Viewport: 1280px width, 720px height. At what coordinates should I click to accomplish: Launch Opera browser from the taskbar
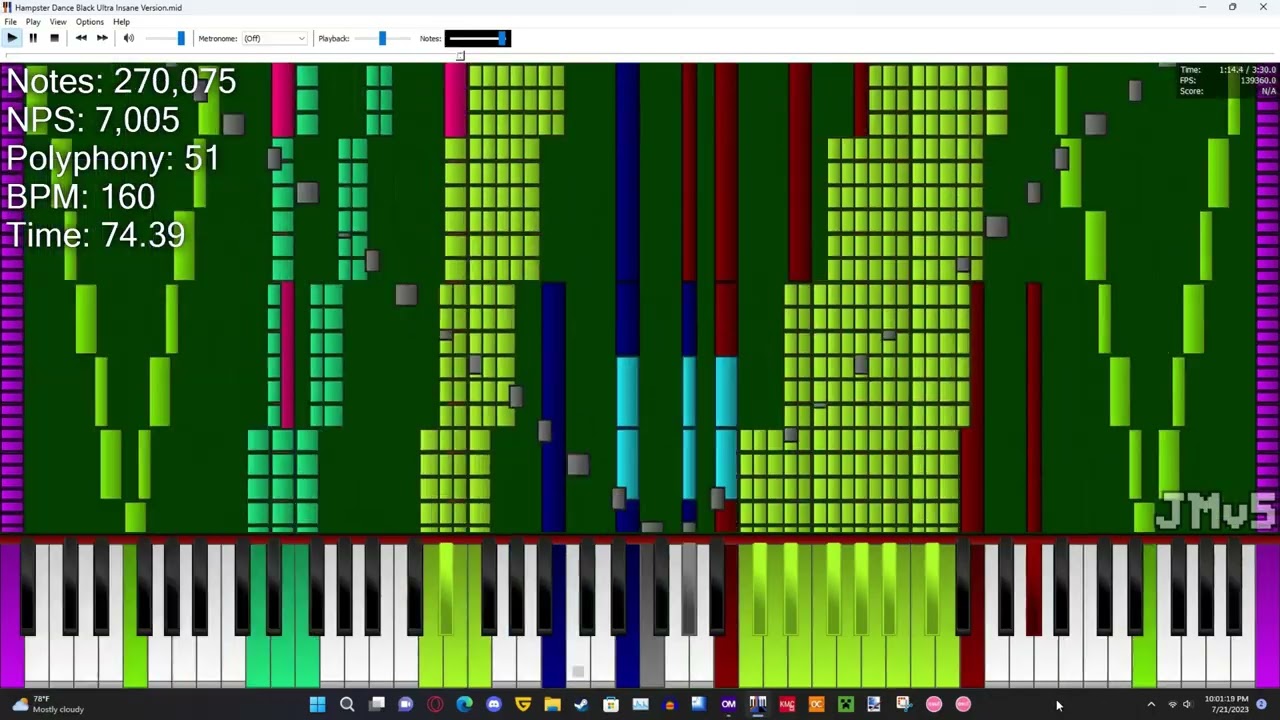pyautogui.click(x=435, y=705)
